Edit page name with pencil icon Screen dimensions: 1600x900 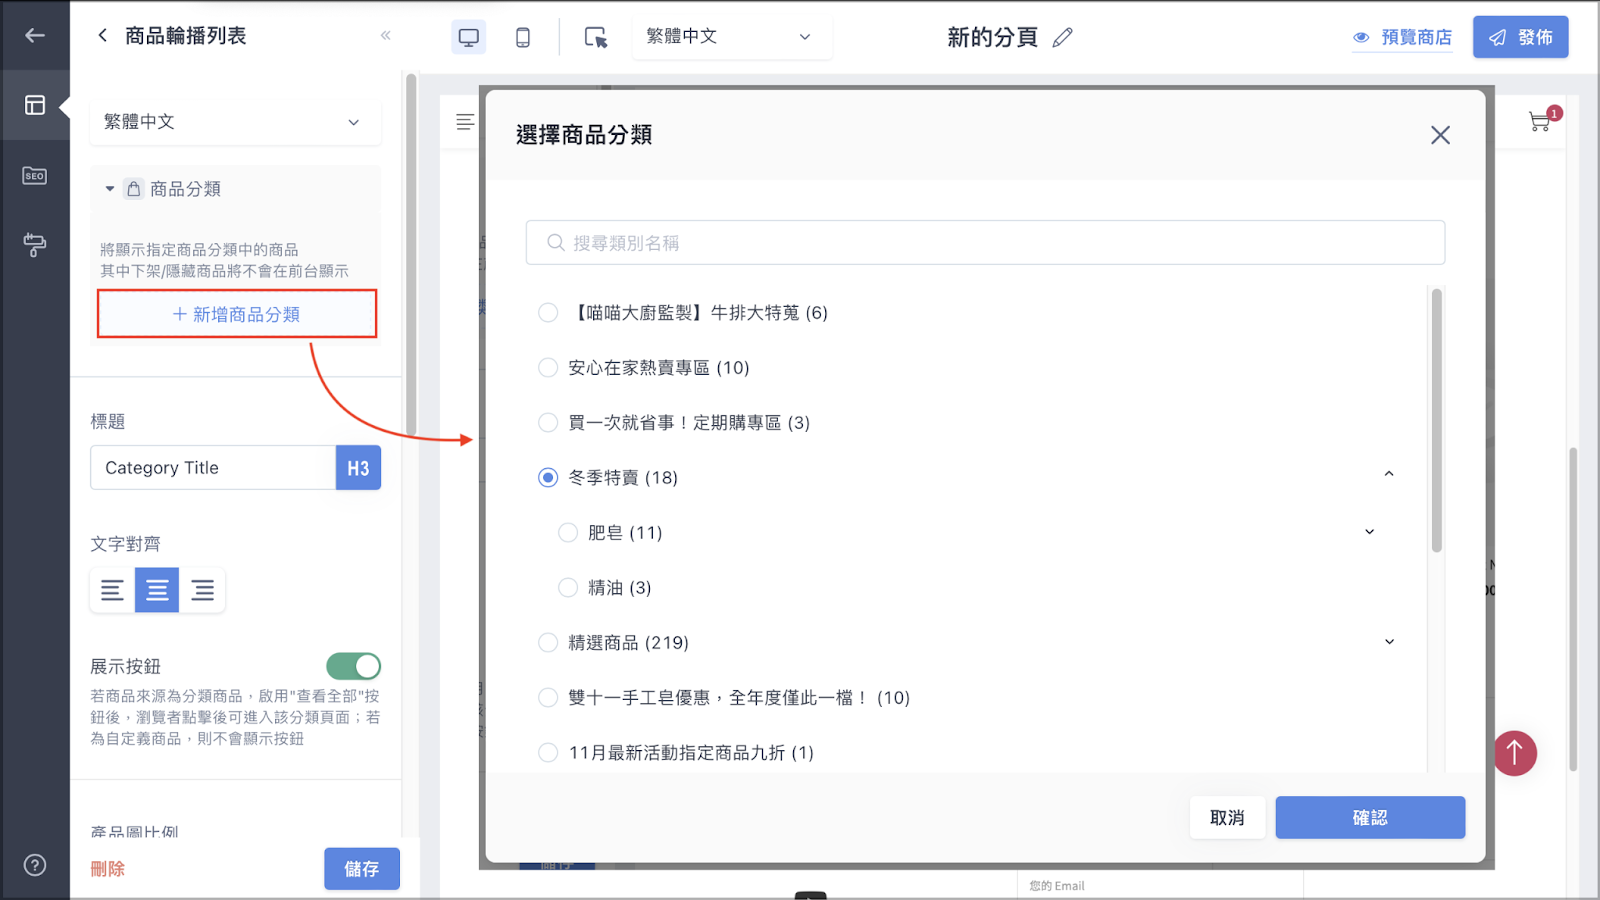pyautogui.click(x=1063, y=37)
